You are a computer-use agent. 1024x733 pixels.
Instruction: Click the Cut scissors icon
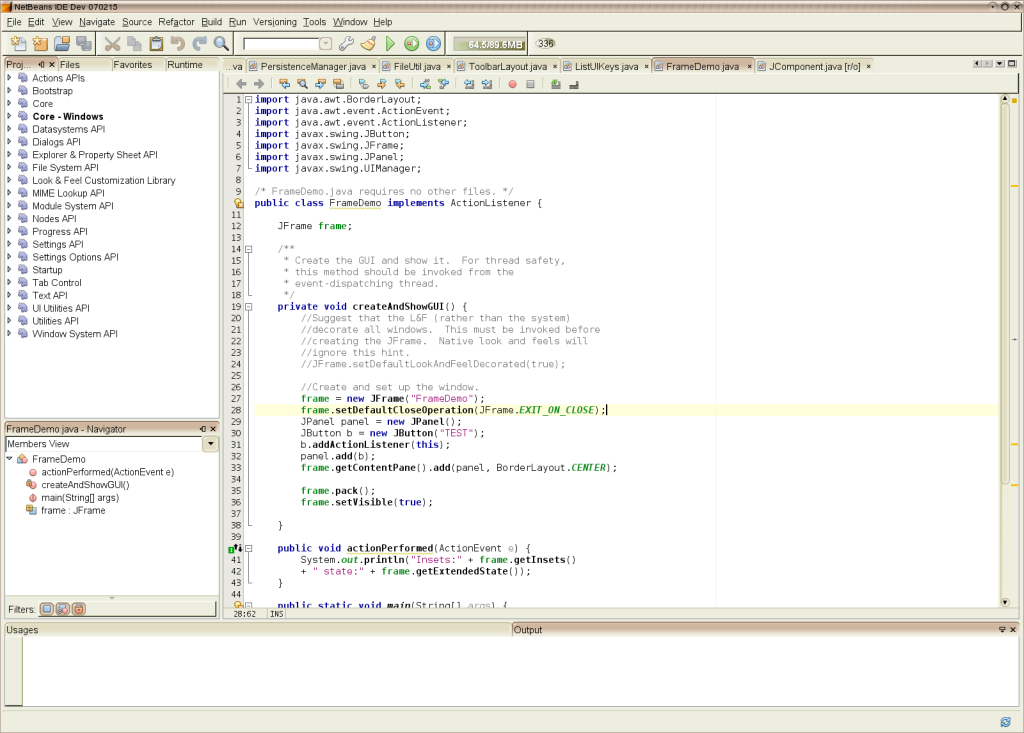(112, 44)
